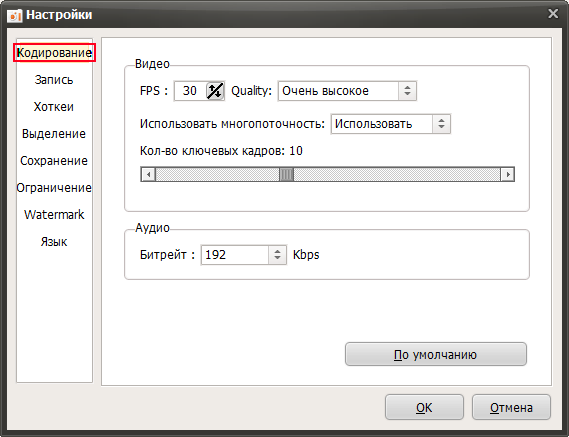The image size is (569, 437).
Task: Click the Битрейт stepper arrows
Action: click(x=277, y=255)
